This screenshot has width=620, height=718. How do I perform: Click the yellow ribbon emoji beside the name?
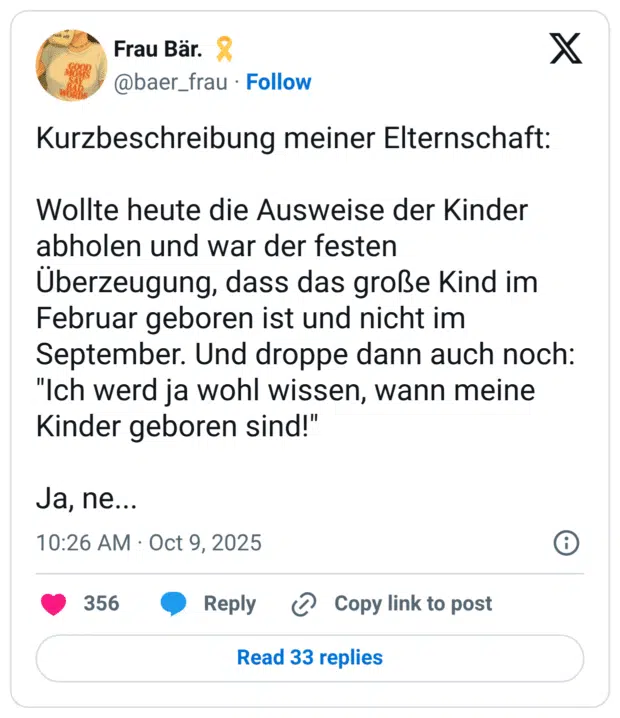224,49
